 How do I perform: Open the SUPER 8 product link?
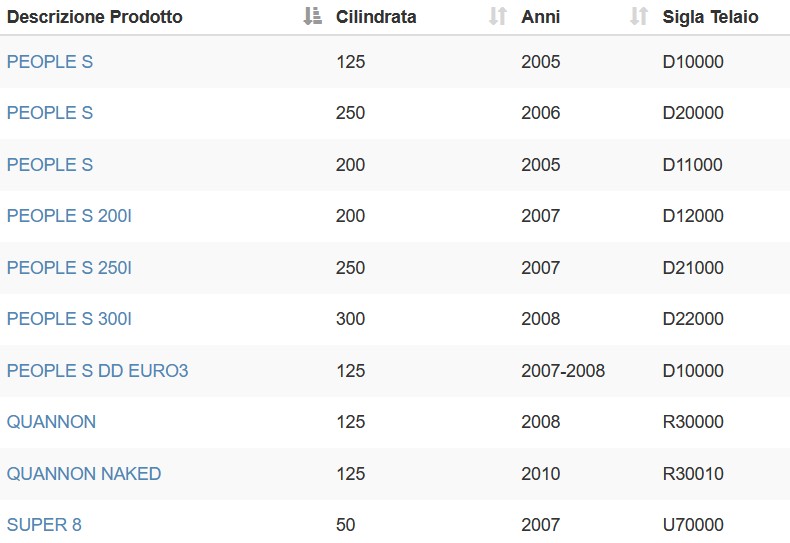(44, 524)
